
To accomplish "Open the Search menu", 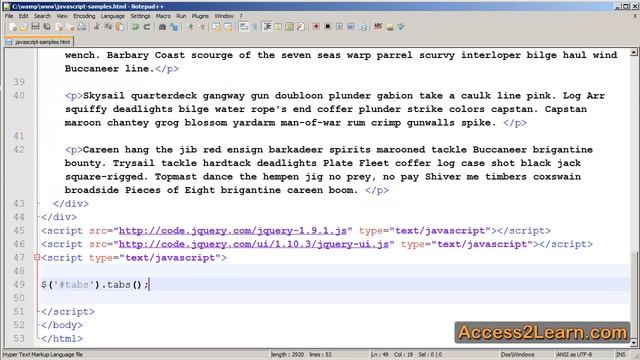I will (x=42, y=16).
